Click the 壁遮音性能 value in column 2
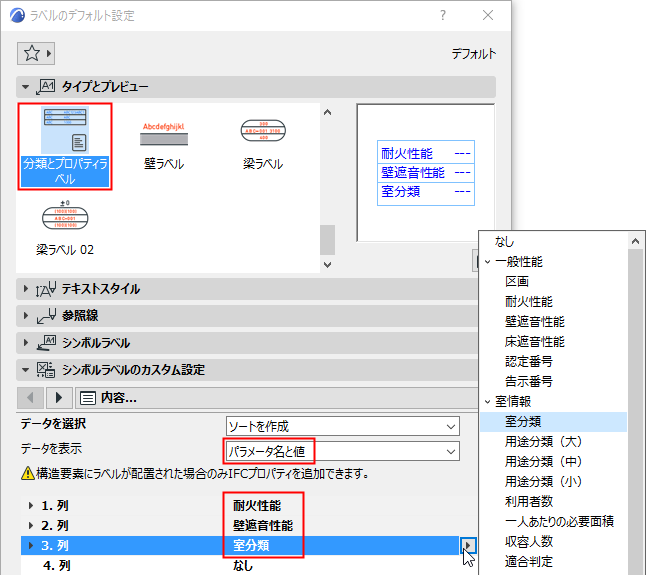The image size is (646, 575). tap(263, 526)
